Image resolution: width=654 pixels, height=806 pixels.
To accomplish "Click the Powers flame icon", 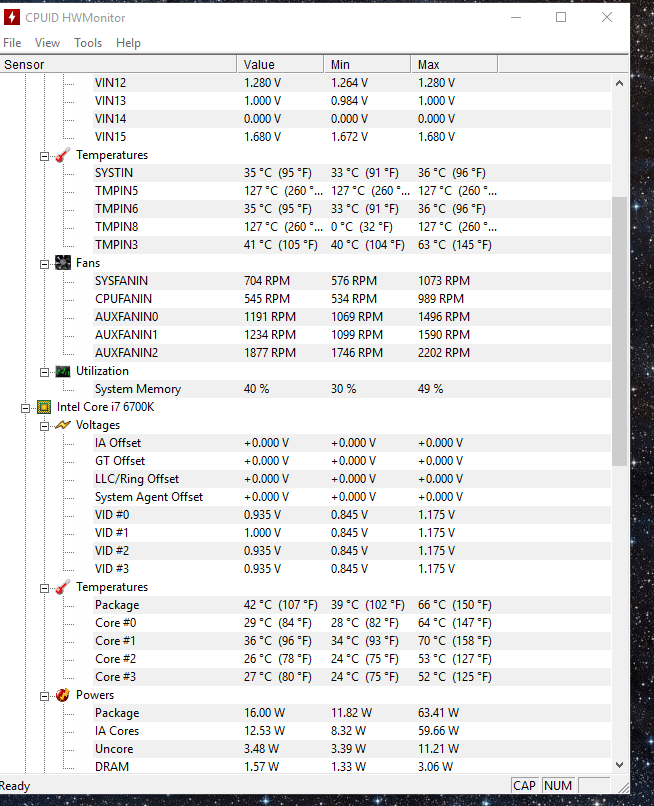I will pos(62,695).
